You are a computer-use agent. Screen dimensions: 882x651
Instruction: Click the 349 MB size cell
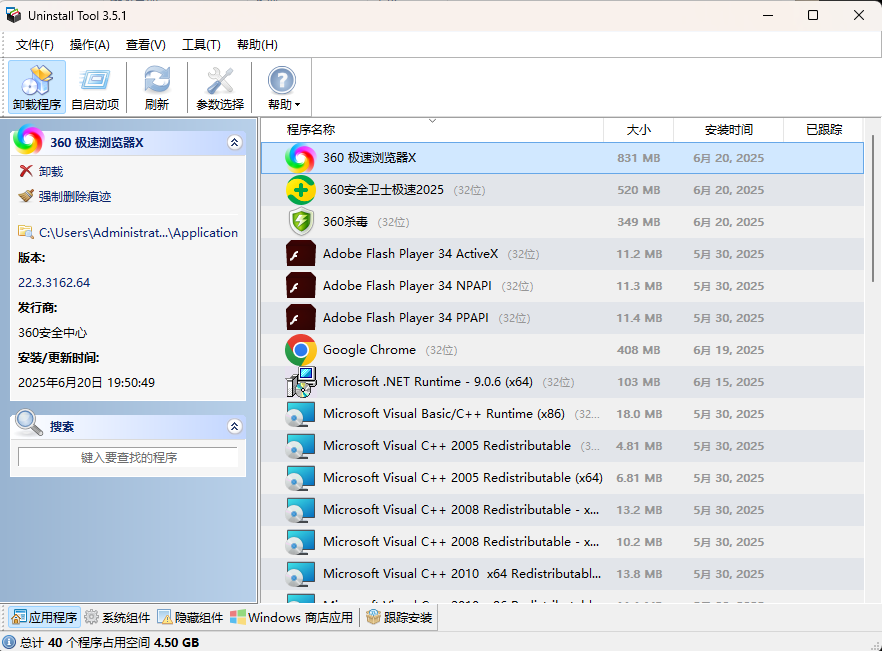pos(638,222)
